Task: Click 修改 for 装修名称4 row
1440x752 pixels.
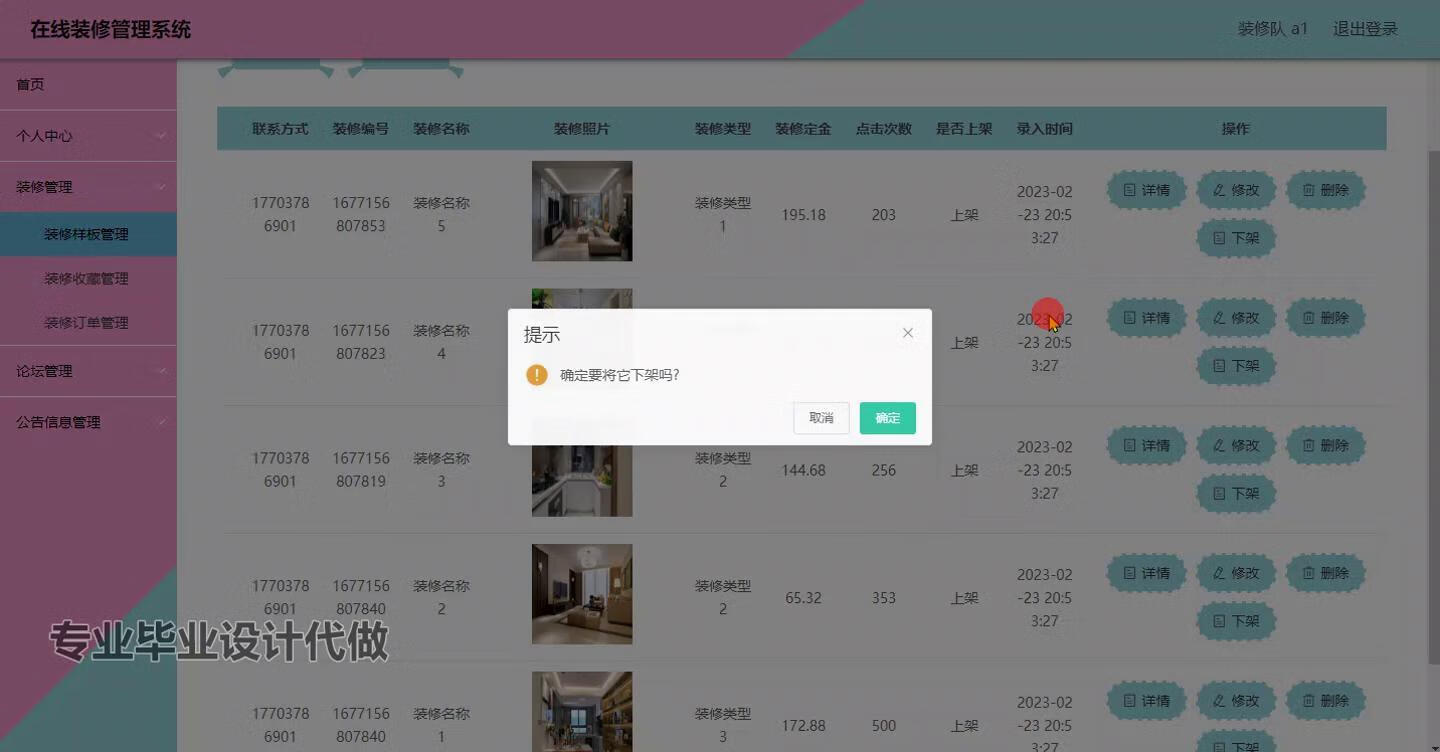Action: tap(1236, 318)
